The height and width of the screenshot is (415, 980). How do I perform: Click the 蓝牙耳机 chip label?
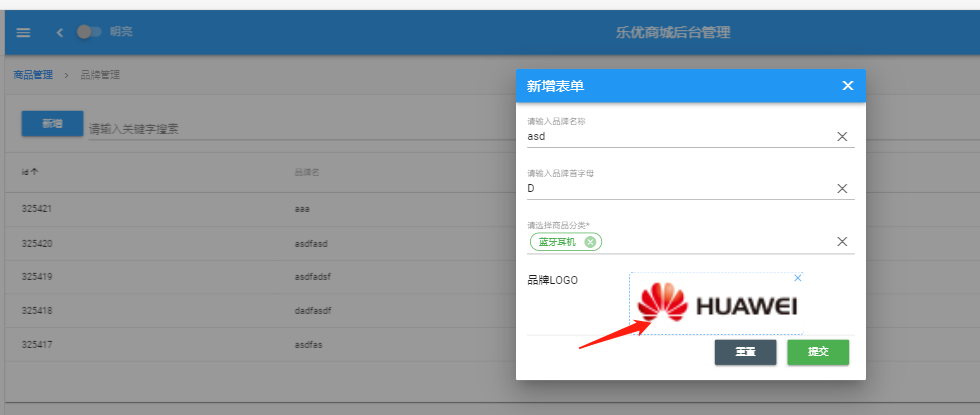558,242
